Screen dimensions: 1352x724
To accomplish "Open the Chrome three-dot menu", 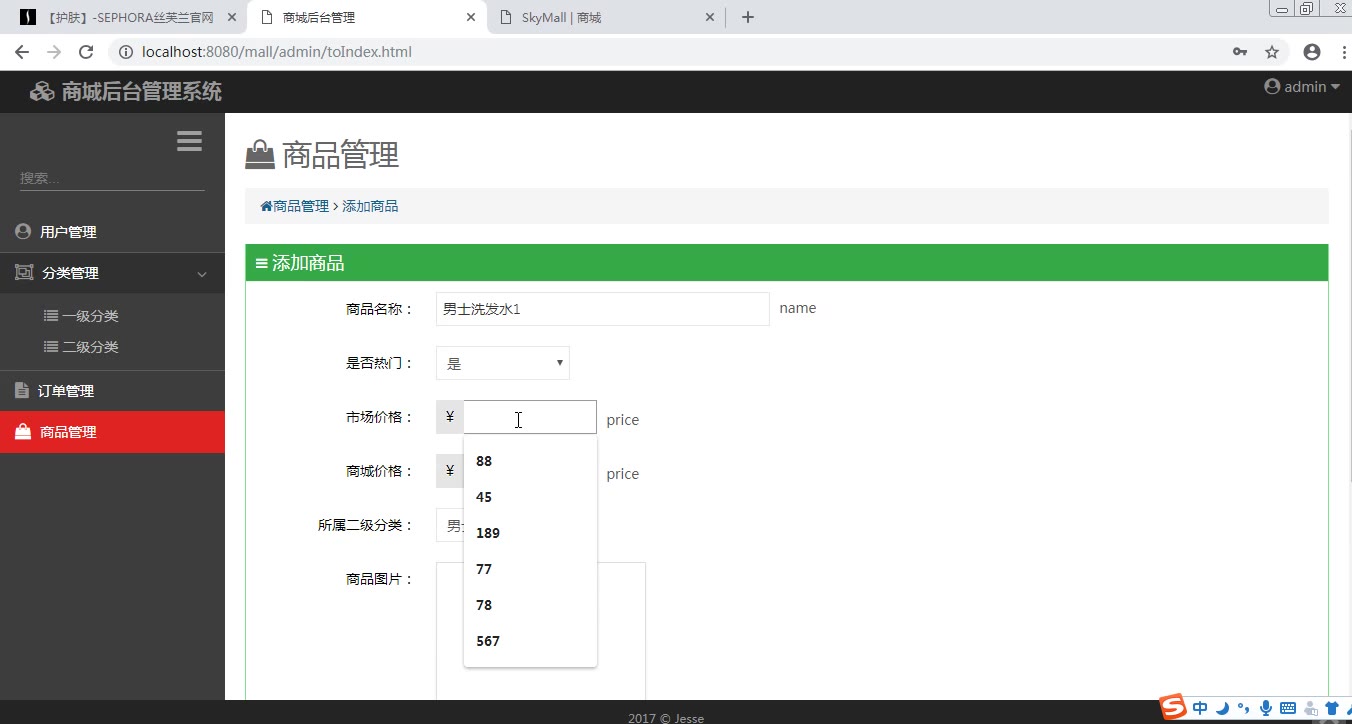I will point(1343,52).
